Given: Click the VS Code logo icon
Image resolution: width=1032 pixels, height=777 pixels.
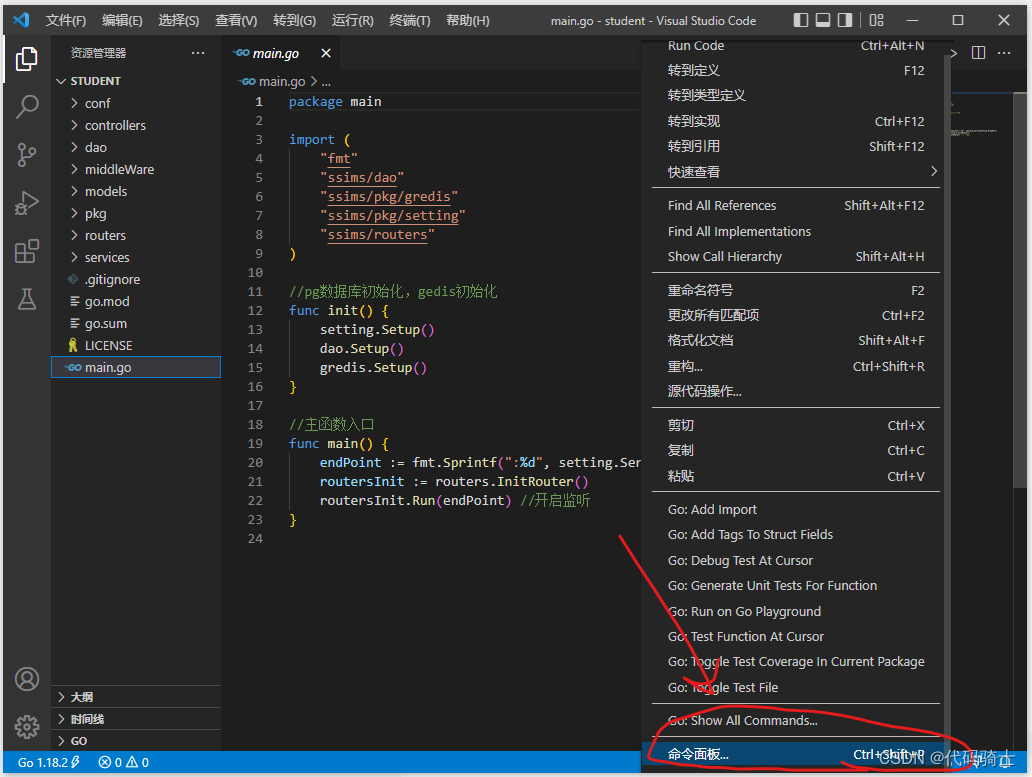Looking at the screenshot, I should coord(21,20).
